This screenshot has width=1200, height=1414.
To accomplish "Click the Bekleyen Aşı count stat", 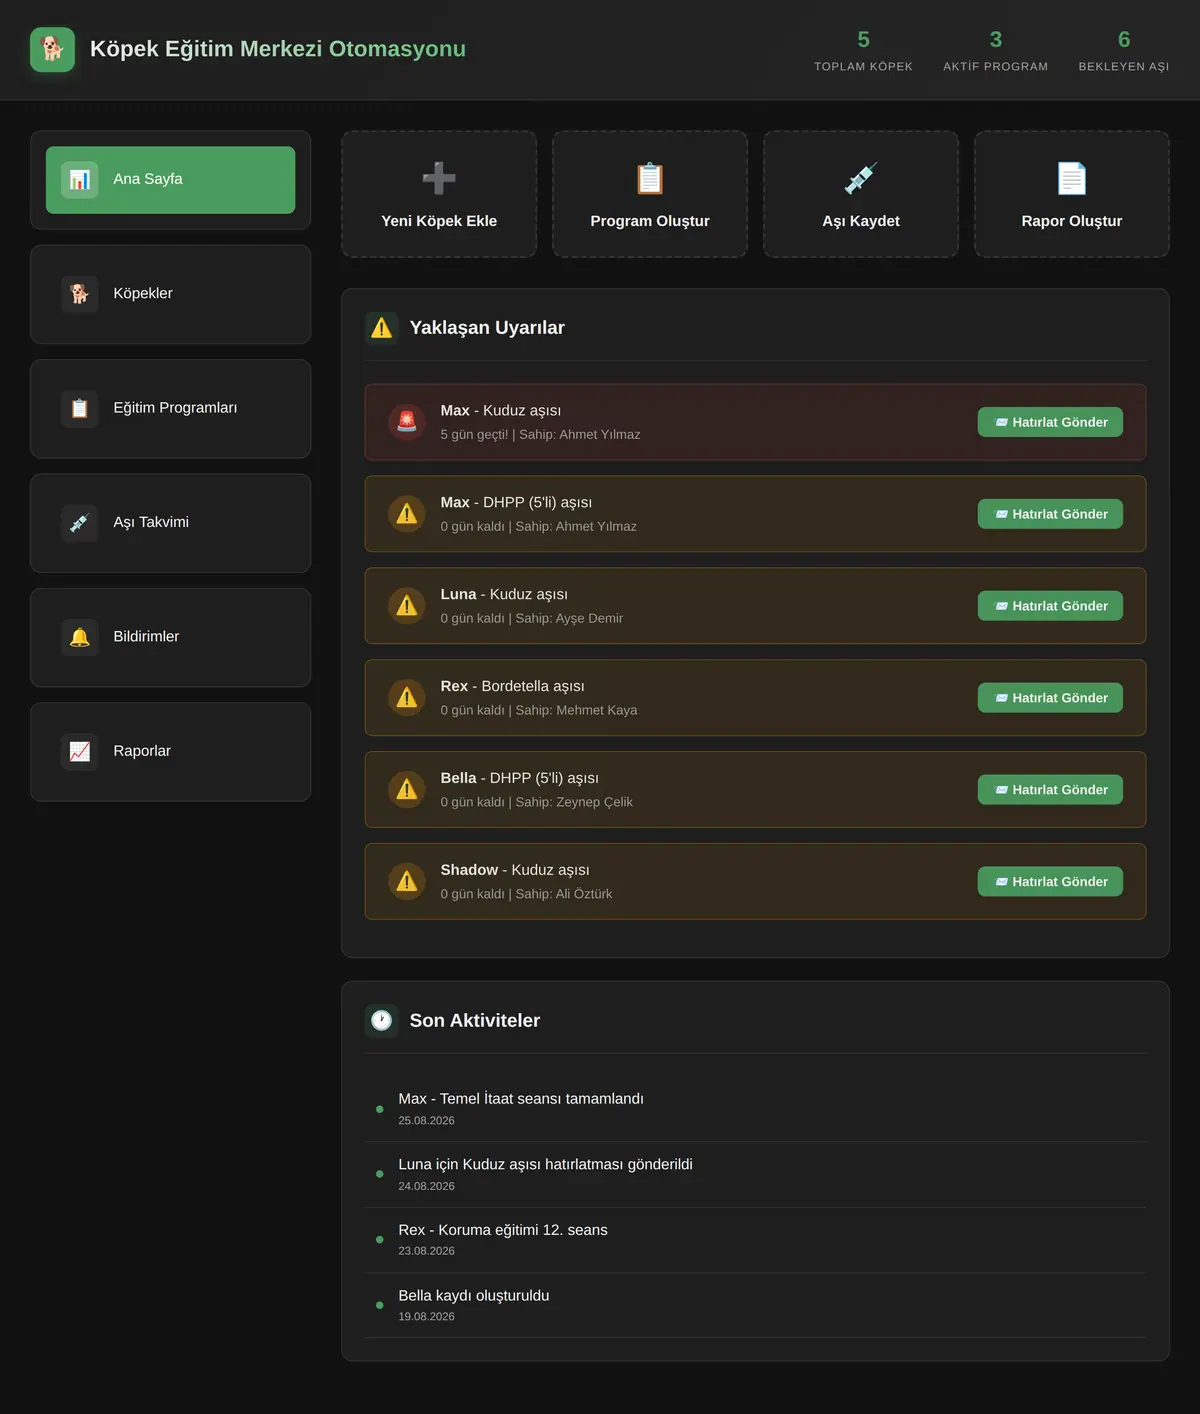I will pos(1124,50).
